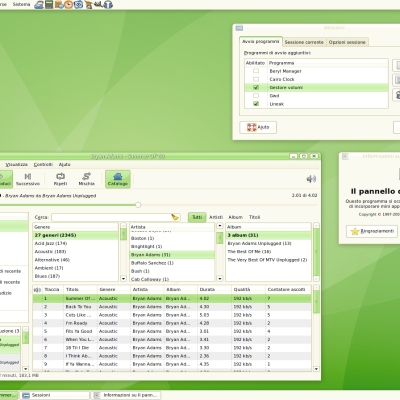Select Buffalo Sanchez (1) artist
The height and width of the screenshot is (400, 400).
pos(172,263)
